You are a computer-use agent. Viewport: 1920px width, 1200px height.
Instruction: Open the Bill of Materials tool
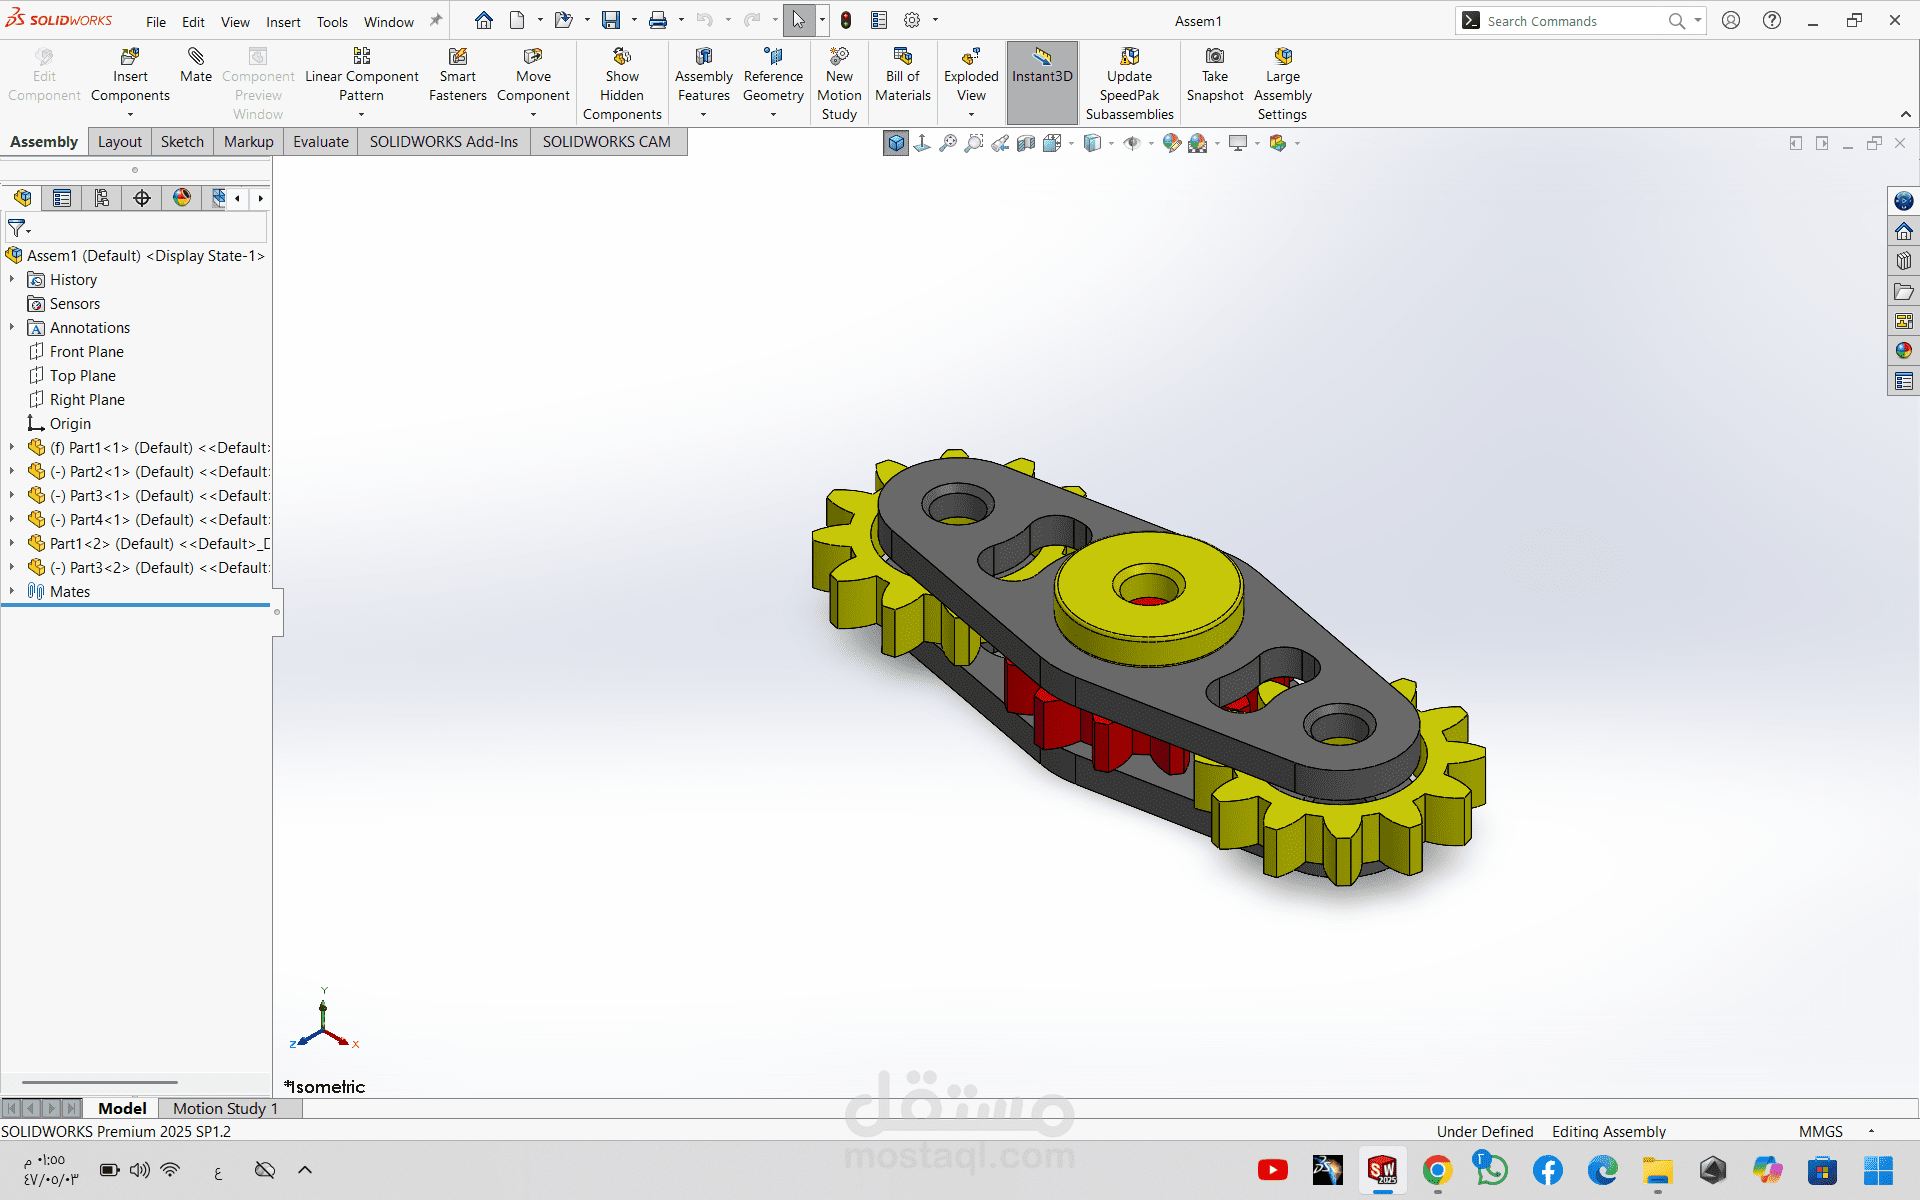pos(903,77)
